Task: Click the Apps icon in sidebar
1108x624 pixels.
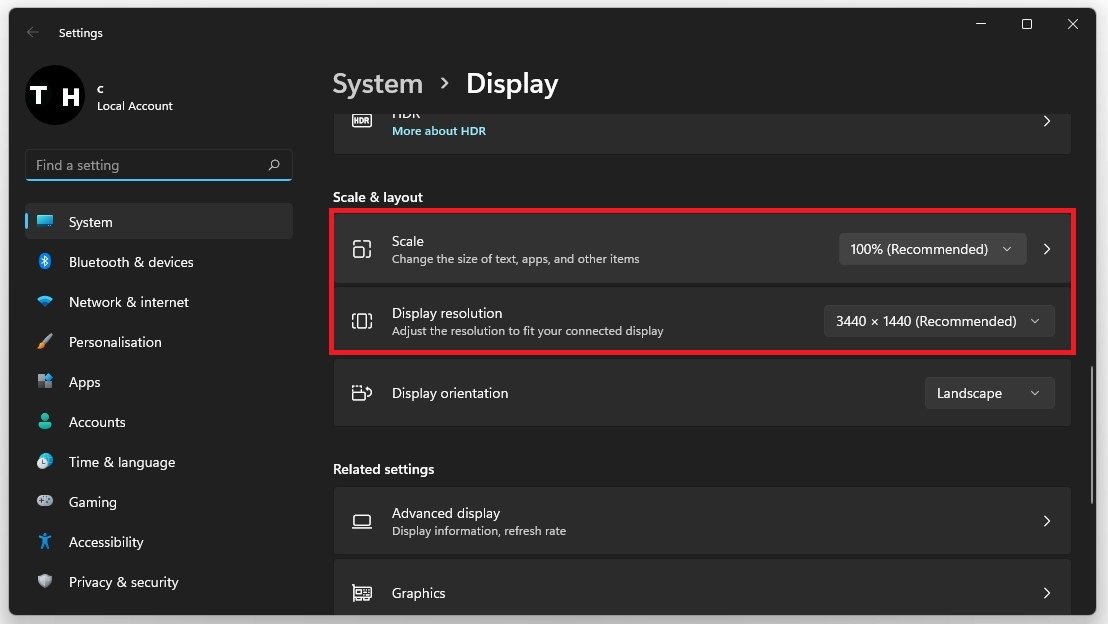Action: (45, 382)
